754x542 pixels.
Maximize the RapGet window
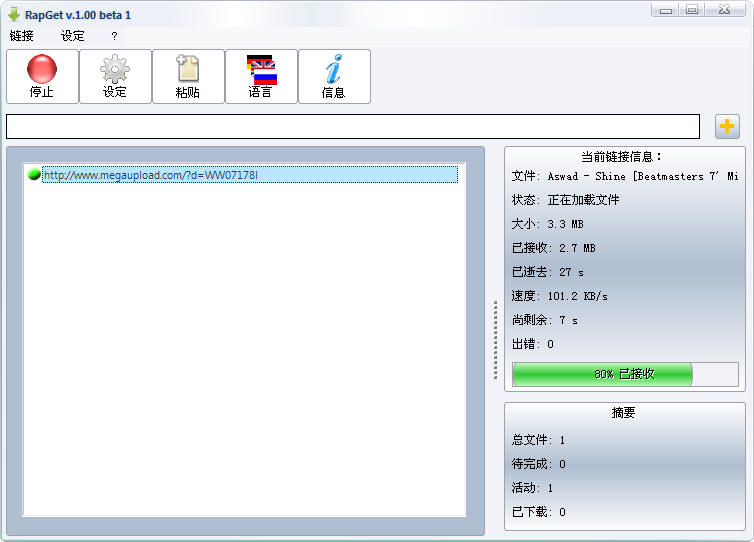point(692,10)
